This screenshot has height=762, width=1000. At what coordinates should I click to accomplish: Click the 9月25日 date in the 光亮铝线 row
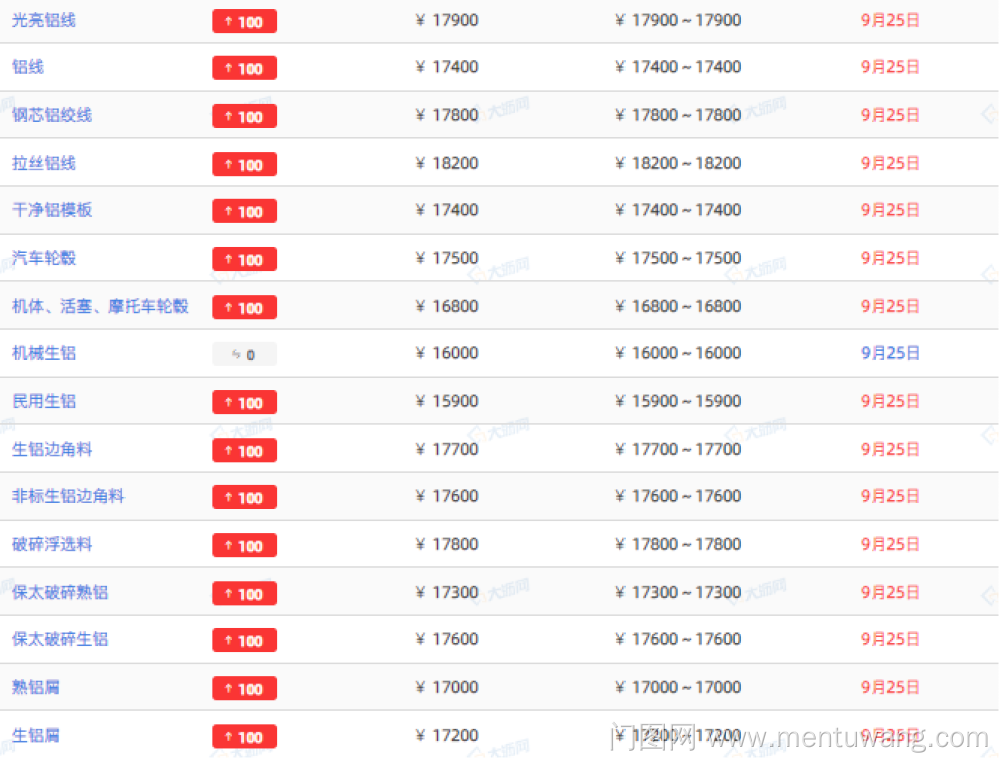click(x=890, y=20)
